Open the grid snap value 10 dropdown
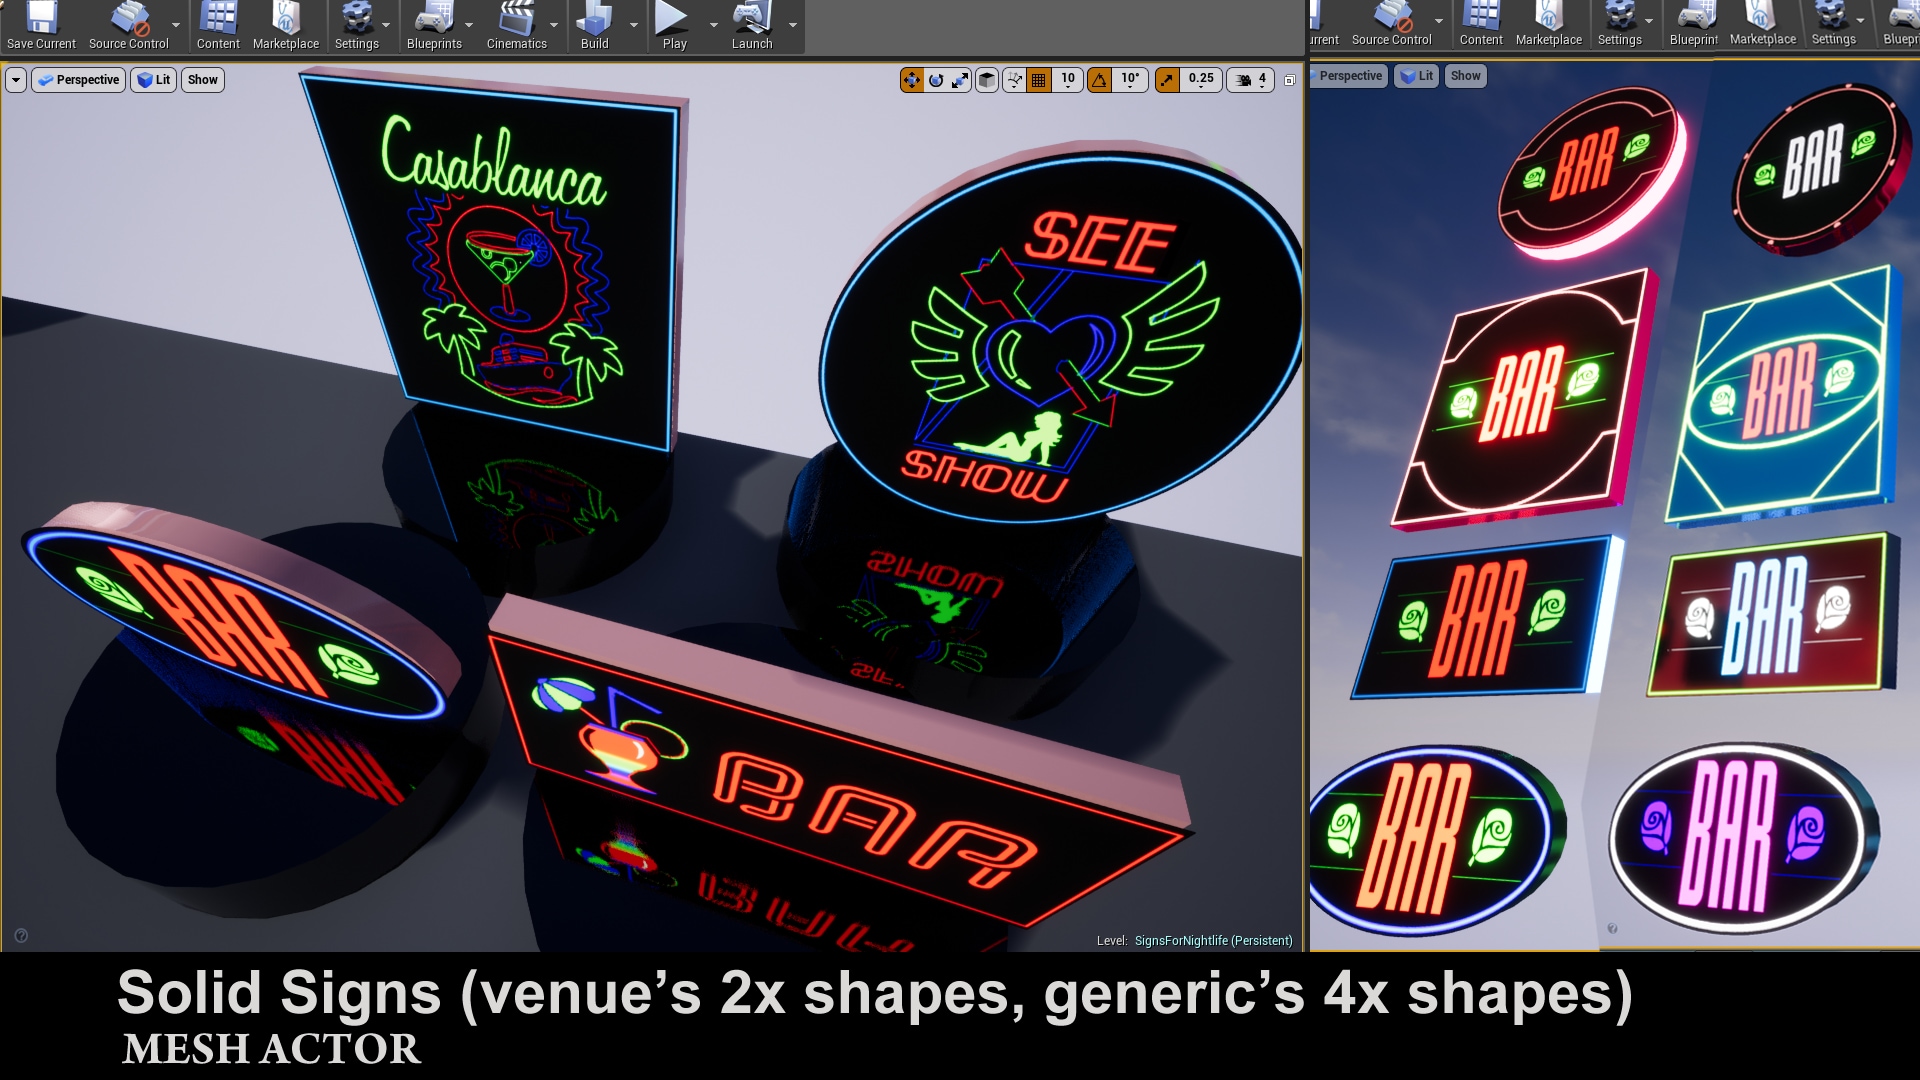Image resolution: width=1920 pixels, height=1080 pixels. coord(1068,80)
